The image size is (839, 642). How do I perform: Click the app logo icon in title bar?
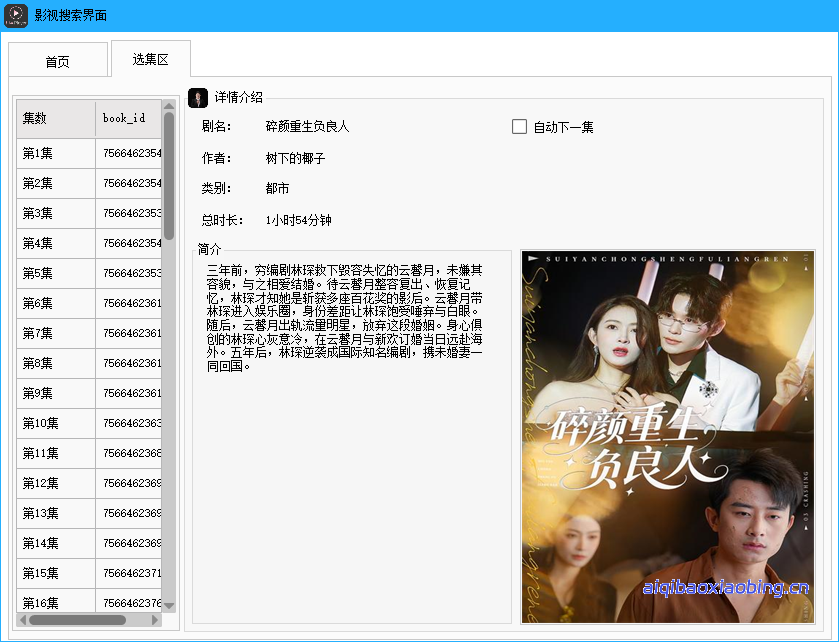coord(15,15)
